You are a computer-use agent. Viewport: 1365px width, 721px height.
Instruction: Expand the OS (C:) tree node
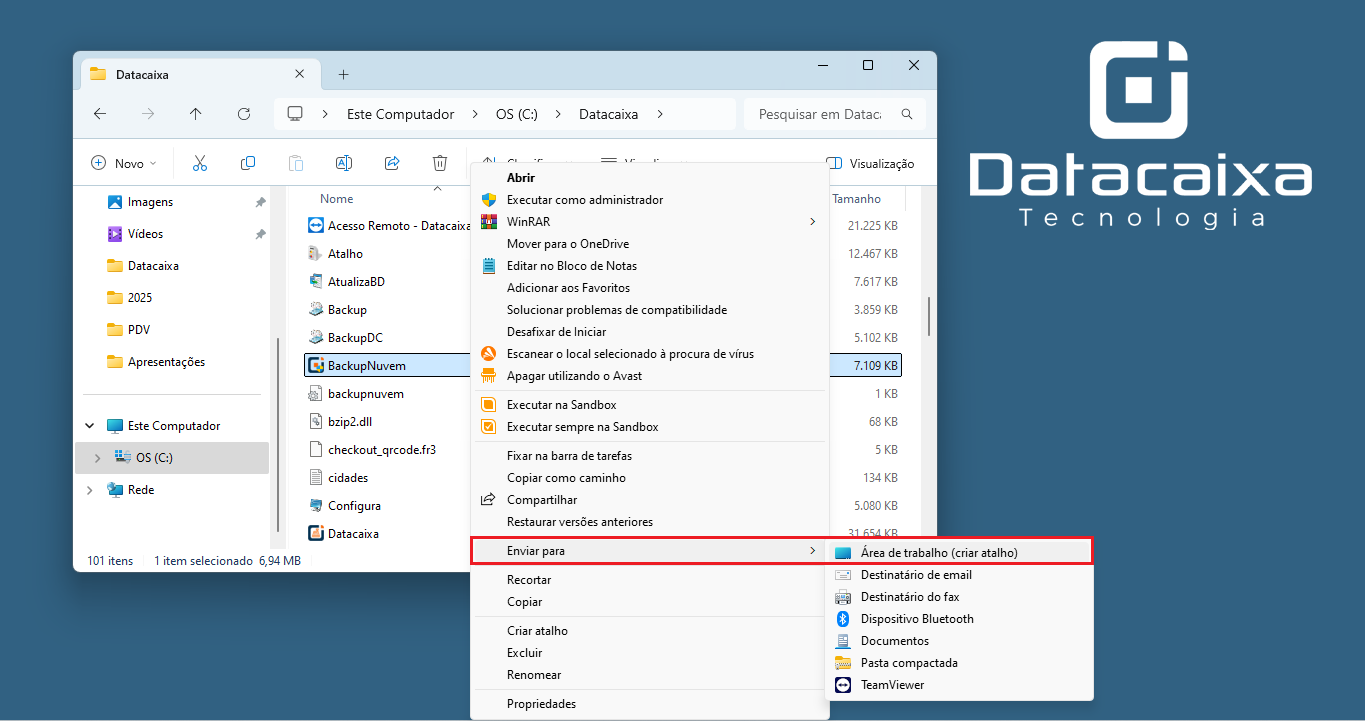point(97,458)
